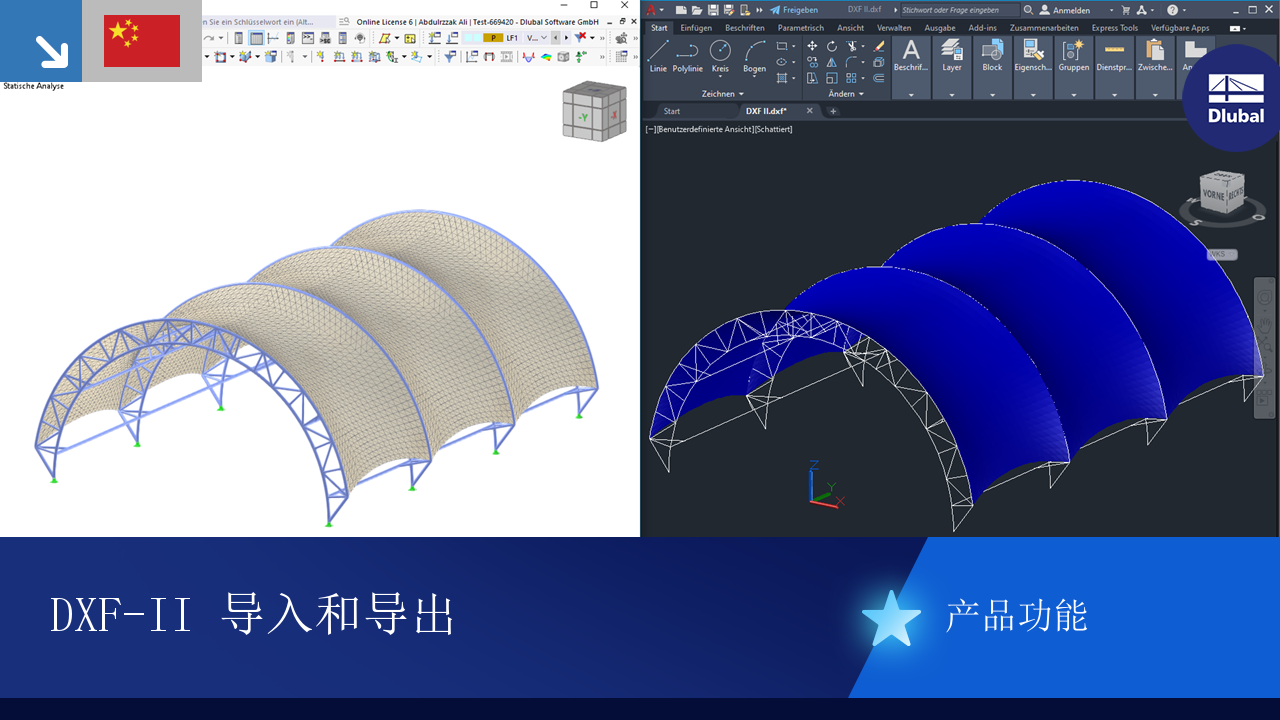Viewport: 1280px width, 720px height.
Task: Click the Stichwort oder Frage search field
Action: point(960,9)
